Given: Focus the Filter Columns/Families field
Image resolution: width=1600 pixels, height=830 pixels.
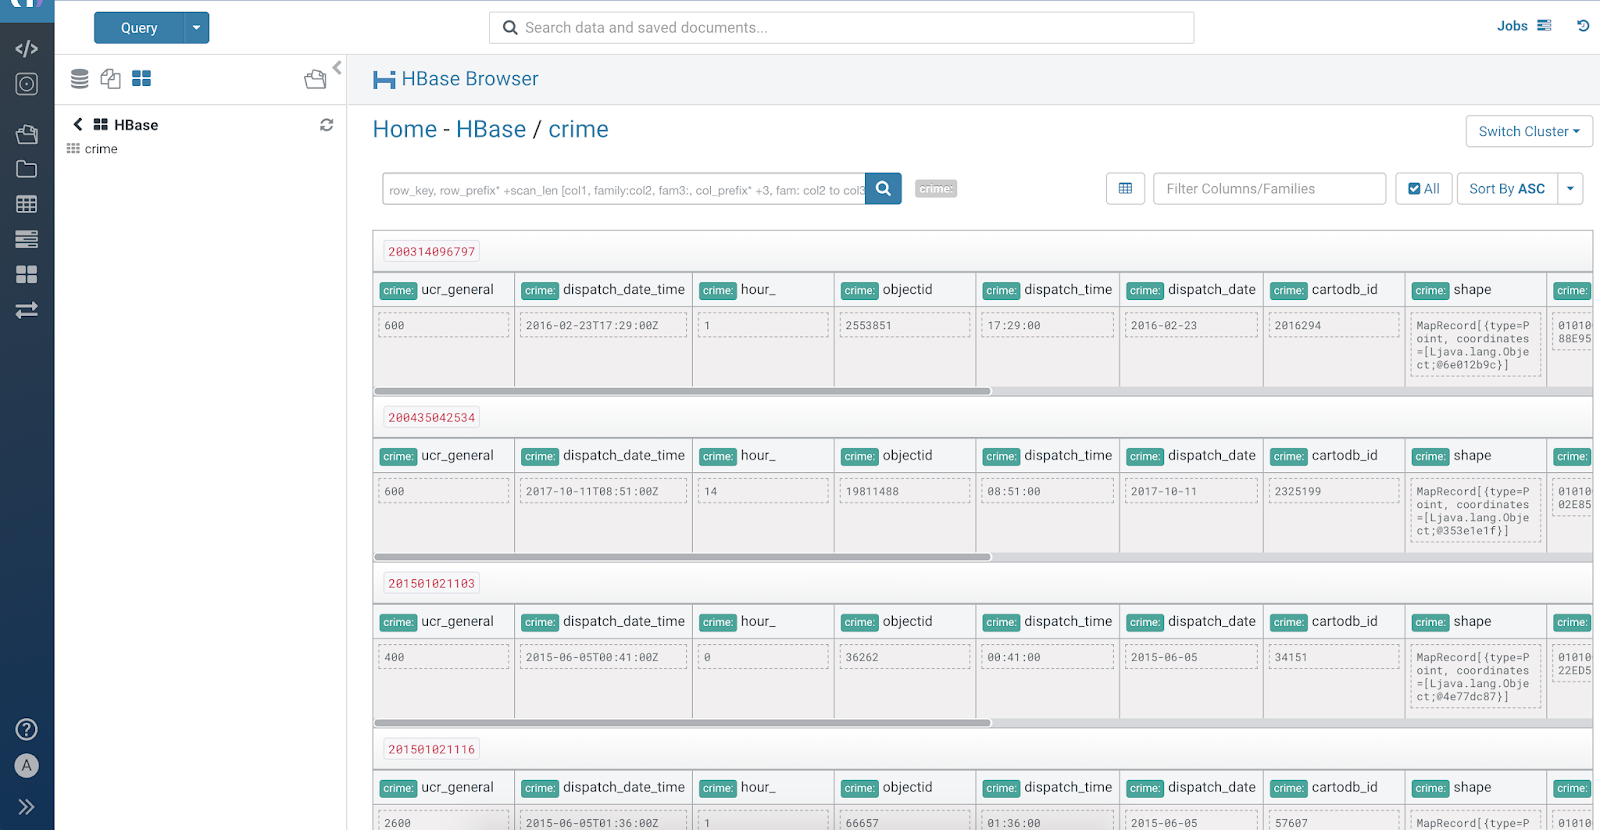Looking at the screenshot, I should click(1269, 189).
